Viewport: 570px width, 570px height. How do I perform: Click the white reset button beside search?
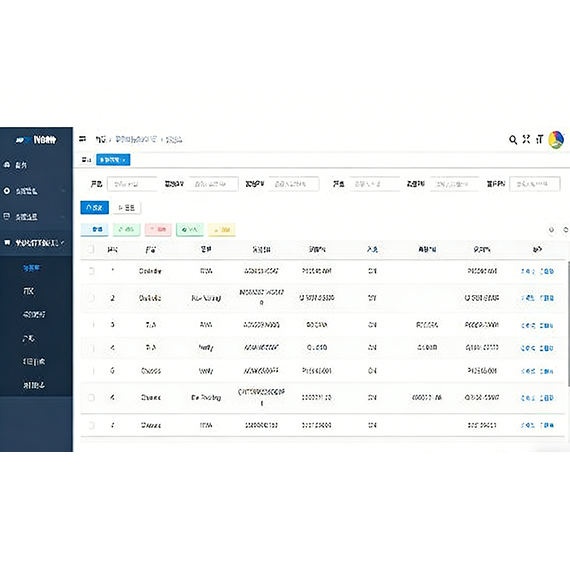[127, 208]
